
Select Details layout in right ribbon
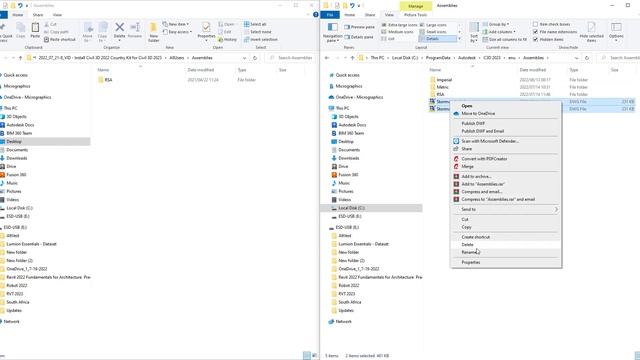[x=437, y=39]
